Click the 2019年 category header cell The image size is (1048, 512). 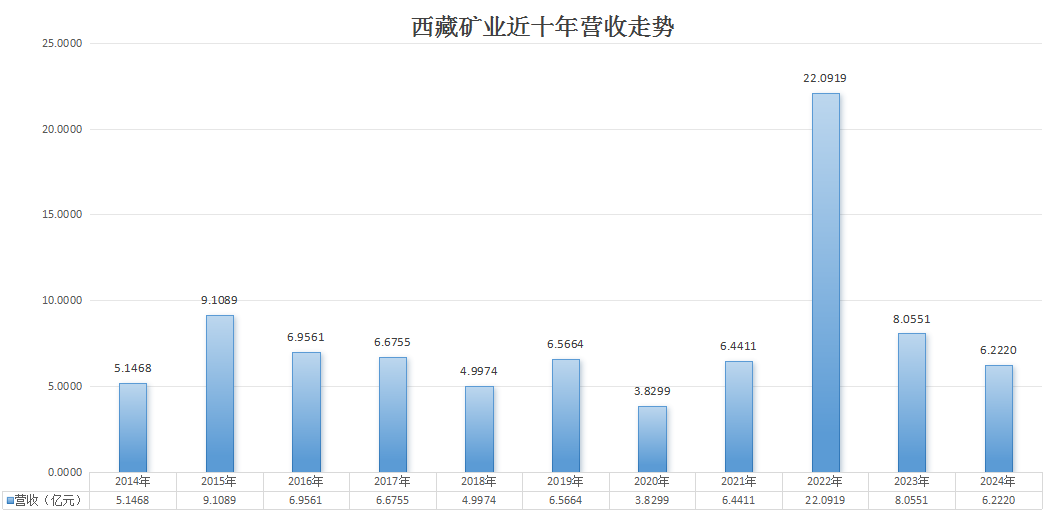point(565,482)
